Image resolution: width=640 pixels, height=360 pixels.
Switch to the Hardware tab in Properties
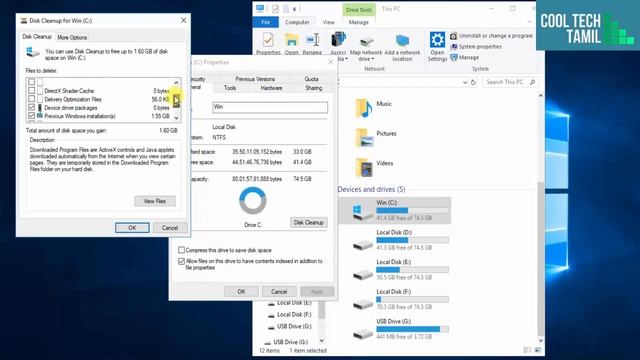point(271,88)
